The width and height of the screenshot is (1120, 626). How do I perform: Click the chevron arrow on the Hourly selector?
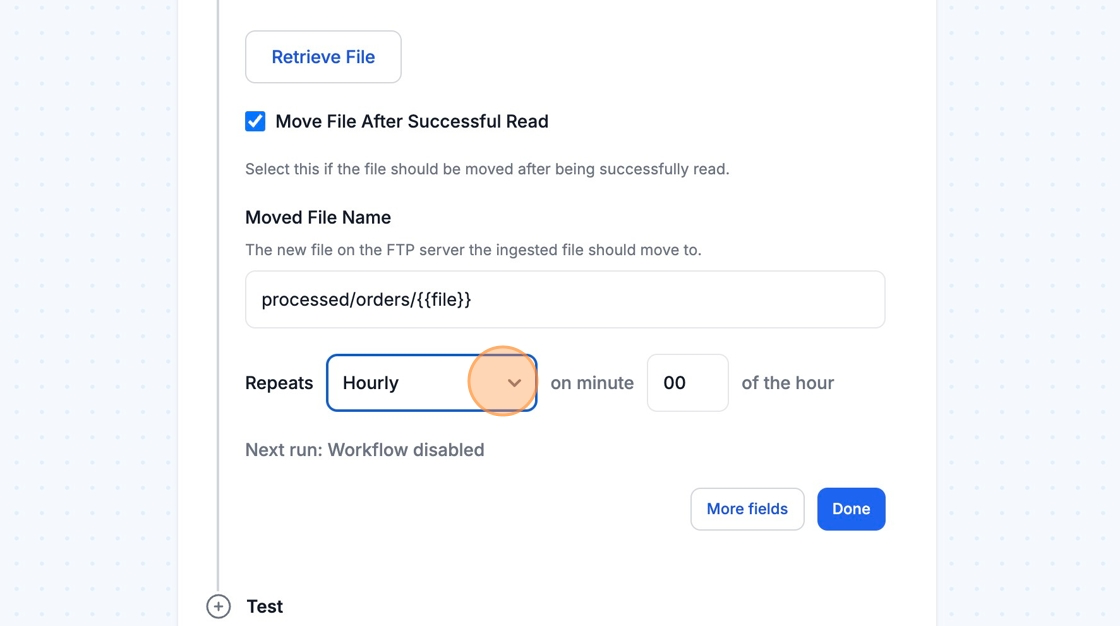pyautogui.click(x=514, y=383)
